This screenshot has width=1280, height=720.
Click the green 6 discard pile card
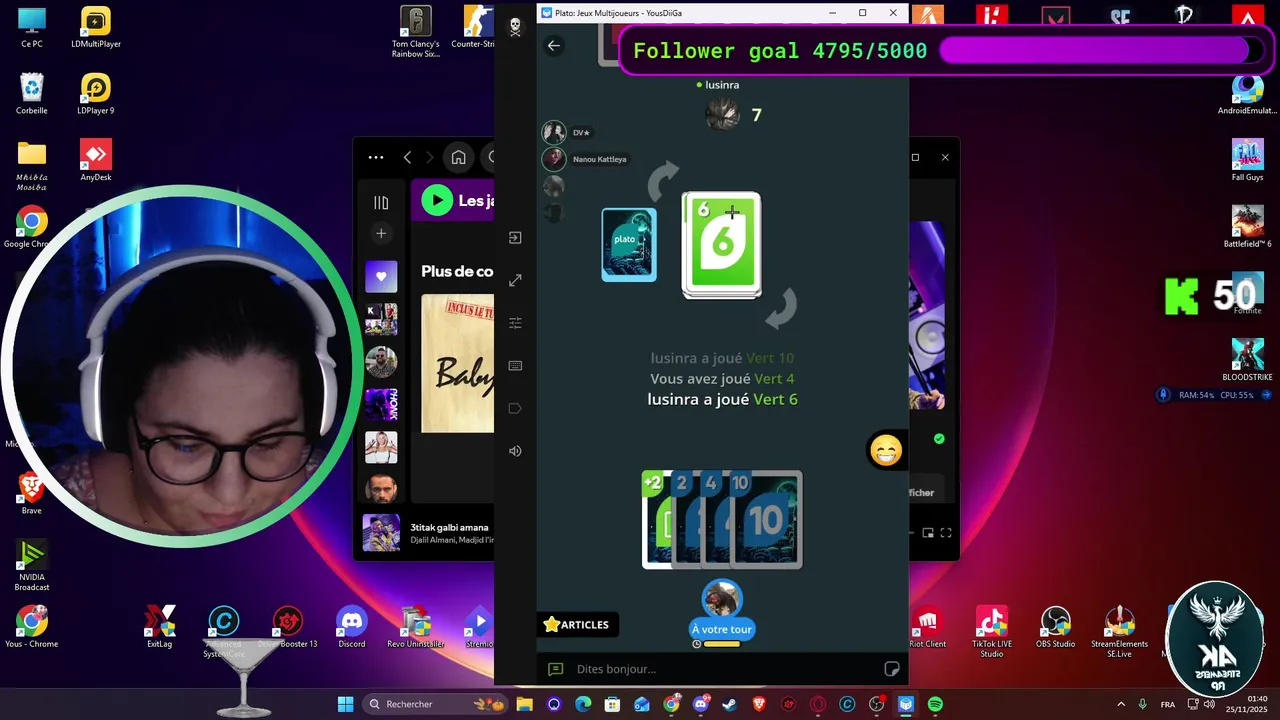pos(721,245)
